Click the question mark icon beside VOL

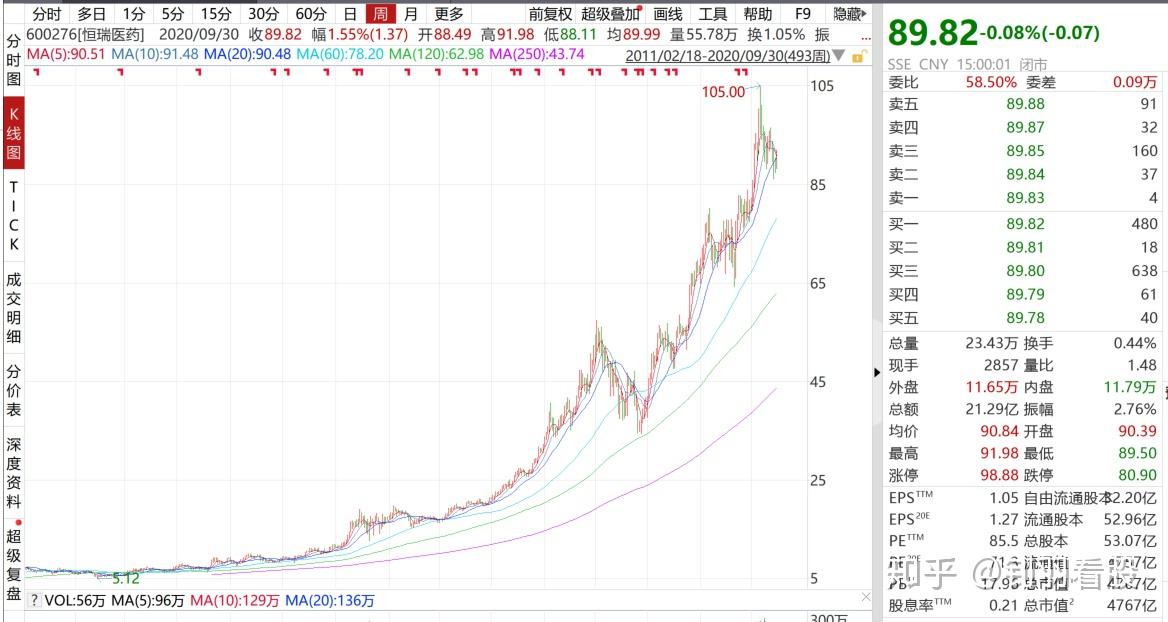click(33, 601)
